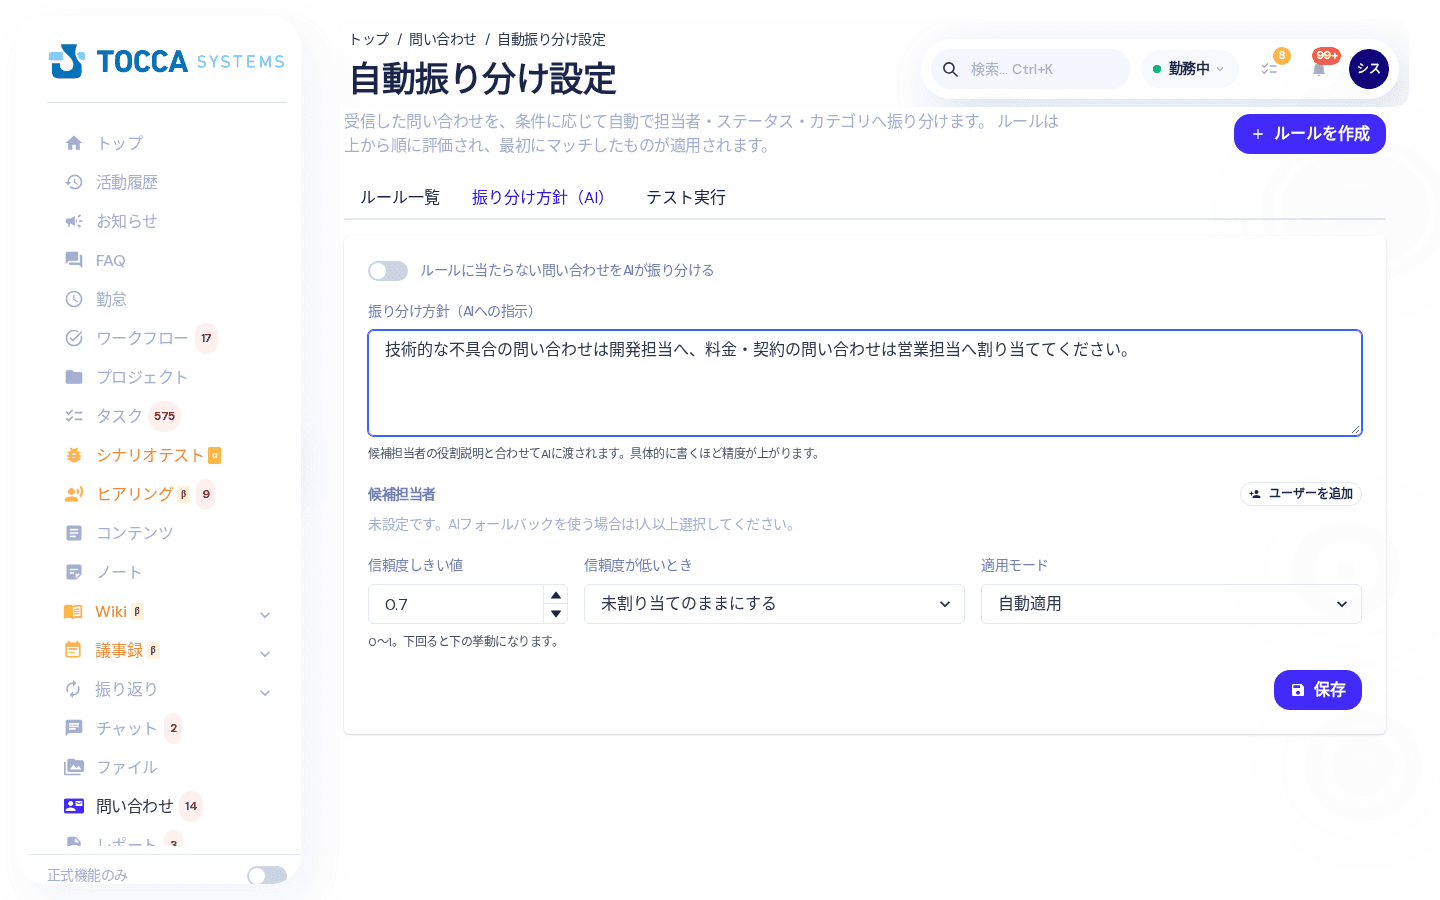Image resolution: width=1440 pixels, height=900 pixels.
Task: Click ユーザーを追加 button
Action: click(1301, 494)
